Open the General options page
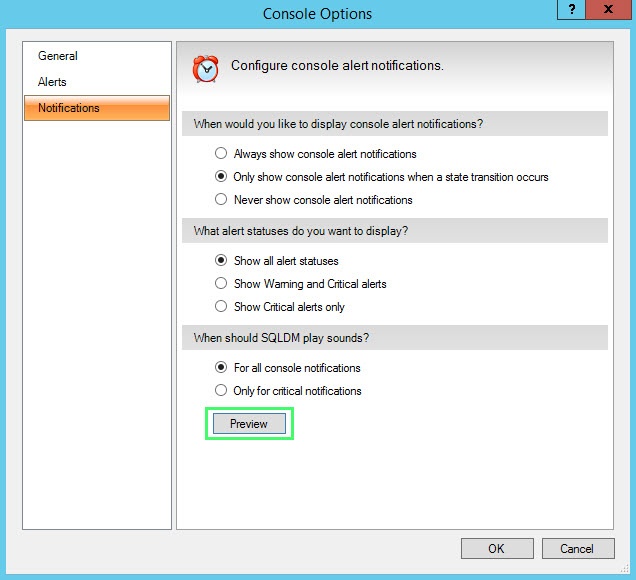636x580 pixels. (x=58, y=56)
